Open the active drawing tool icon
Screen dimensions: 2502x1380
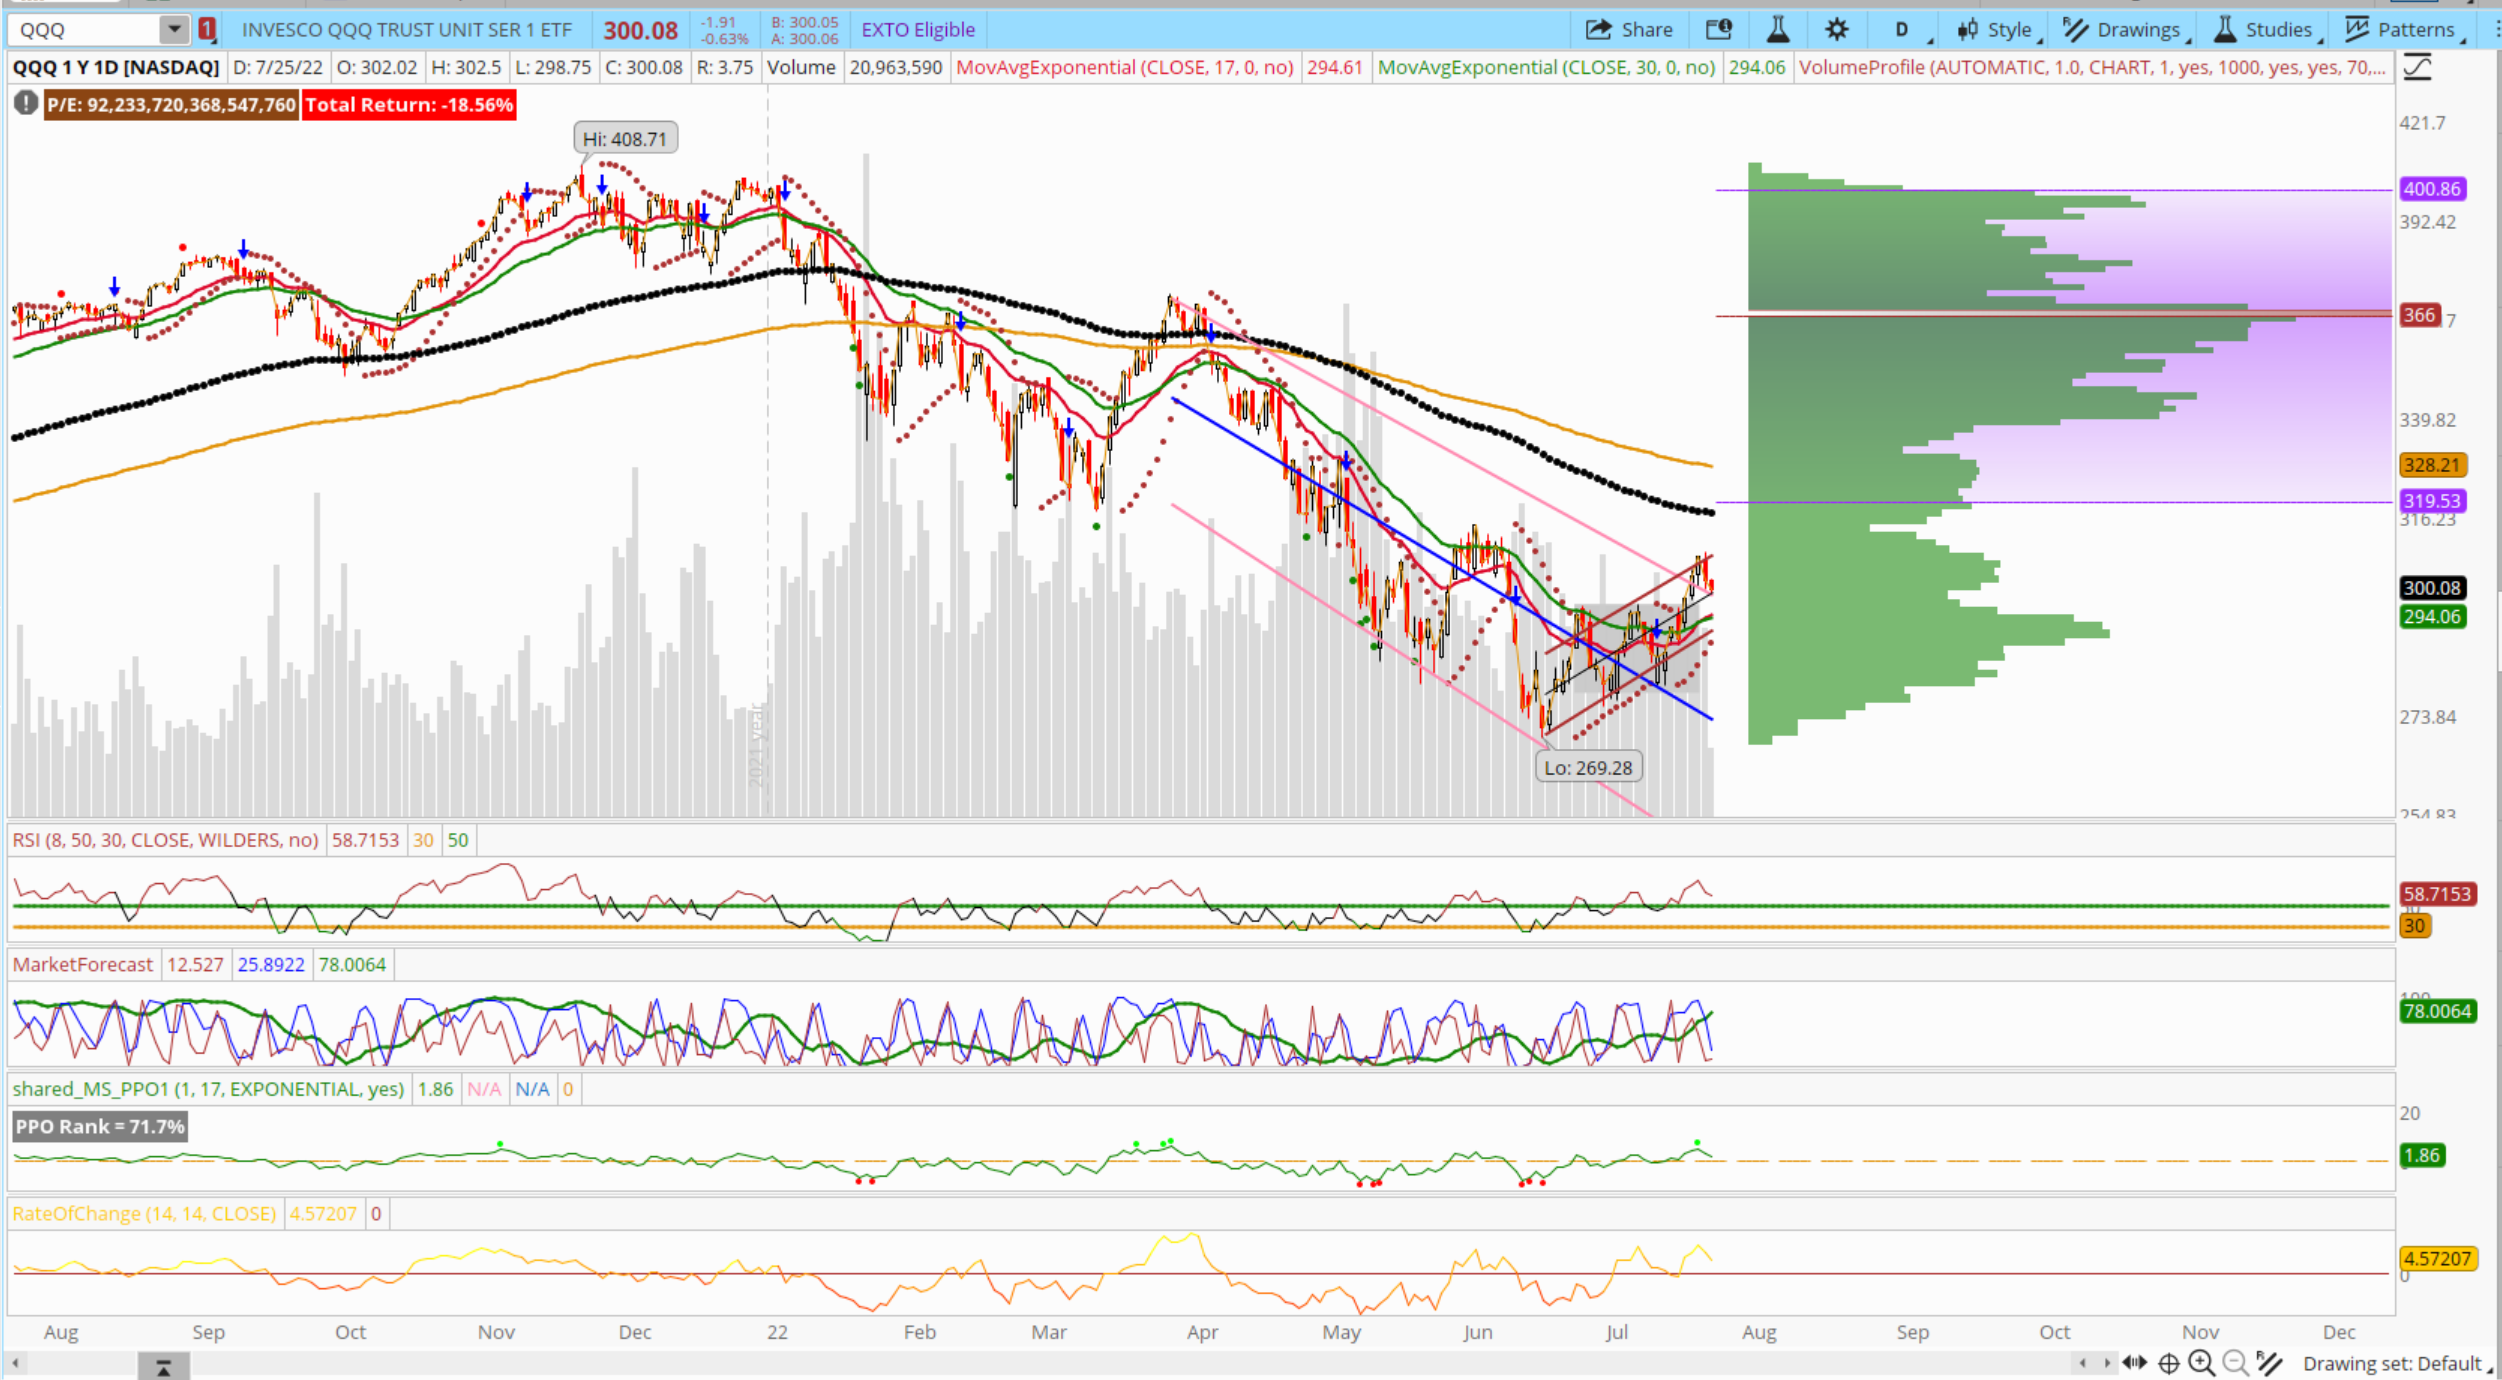pos(2270,1362)
